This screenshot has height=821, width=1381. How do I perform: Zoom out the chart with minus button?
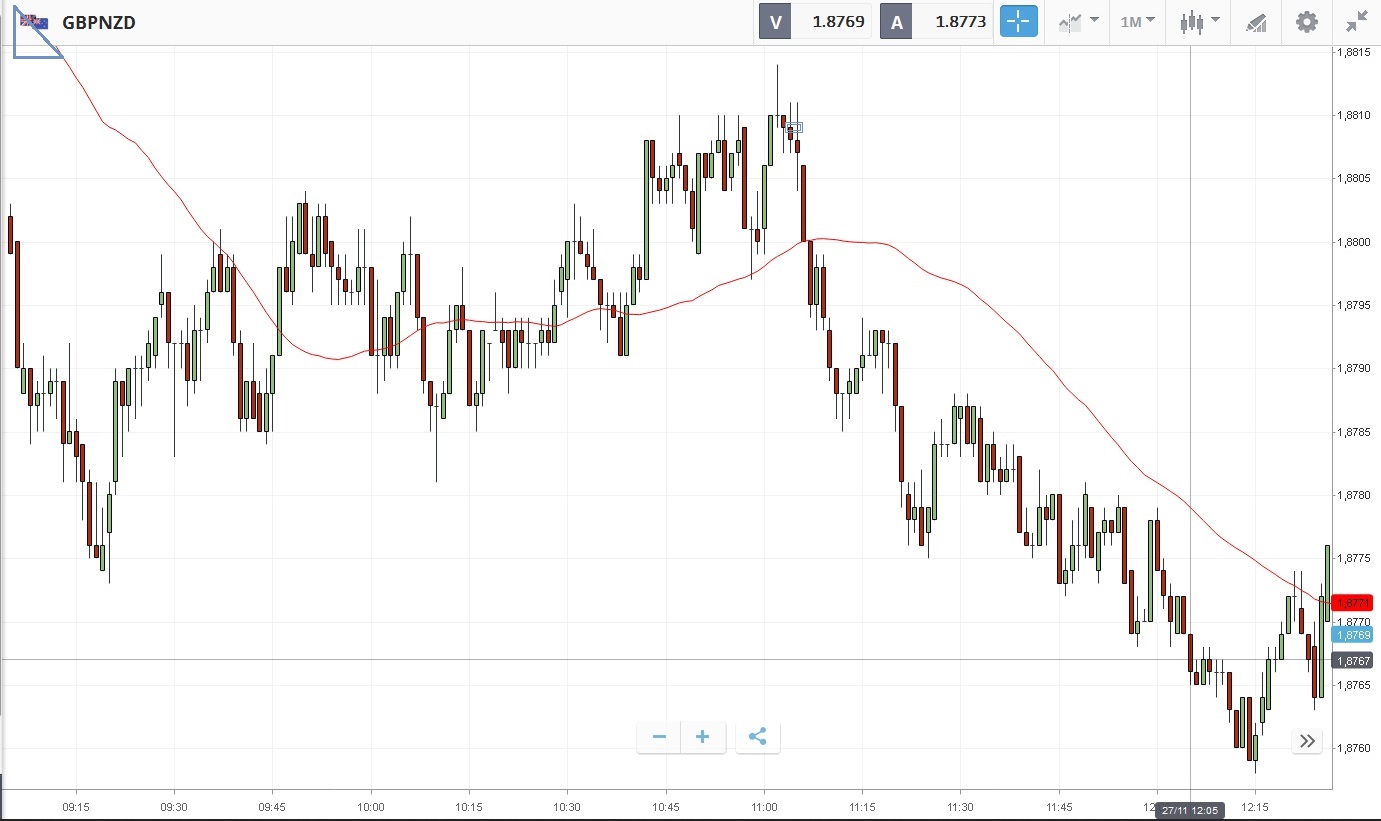pos(659,737)
